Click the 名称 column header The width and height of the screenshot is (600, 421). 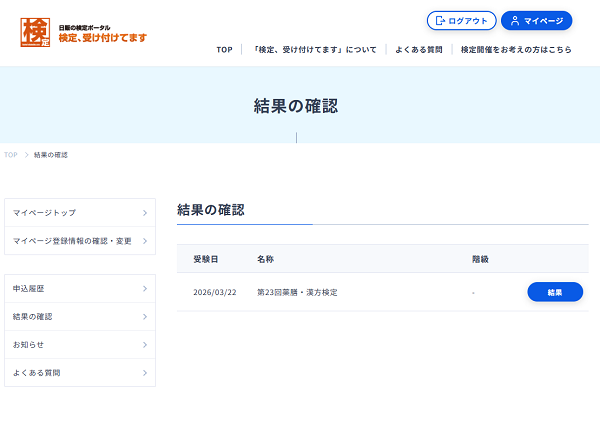coord(265,259)
